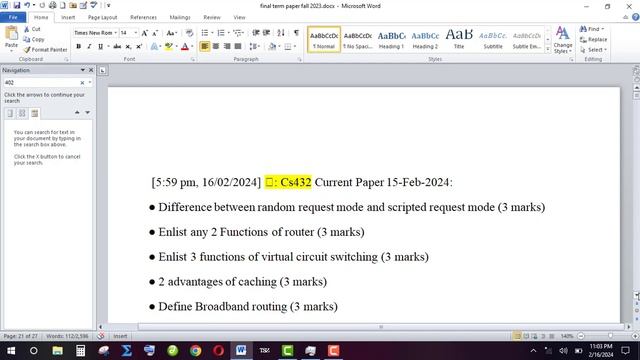
Task: Adjust the zoom slider in status bar
Action: click(x=610, y=336)
